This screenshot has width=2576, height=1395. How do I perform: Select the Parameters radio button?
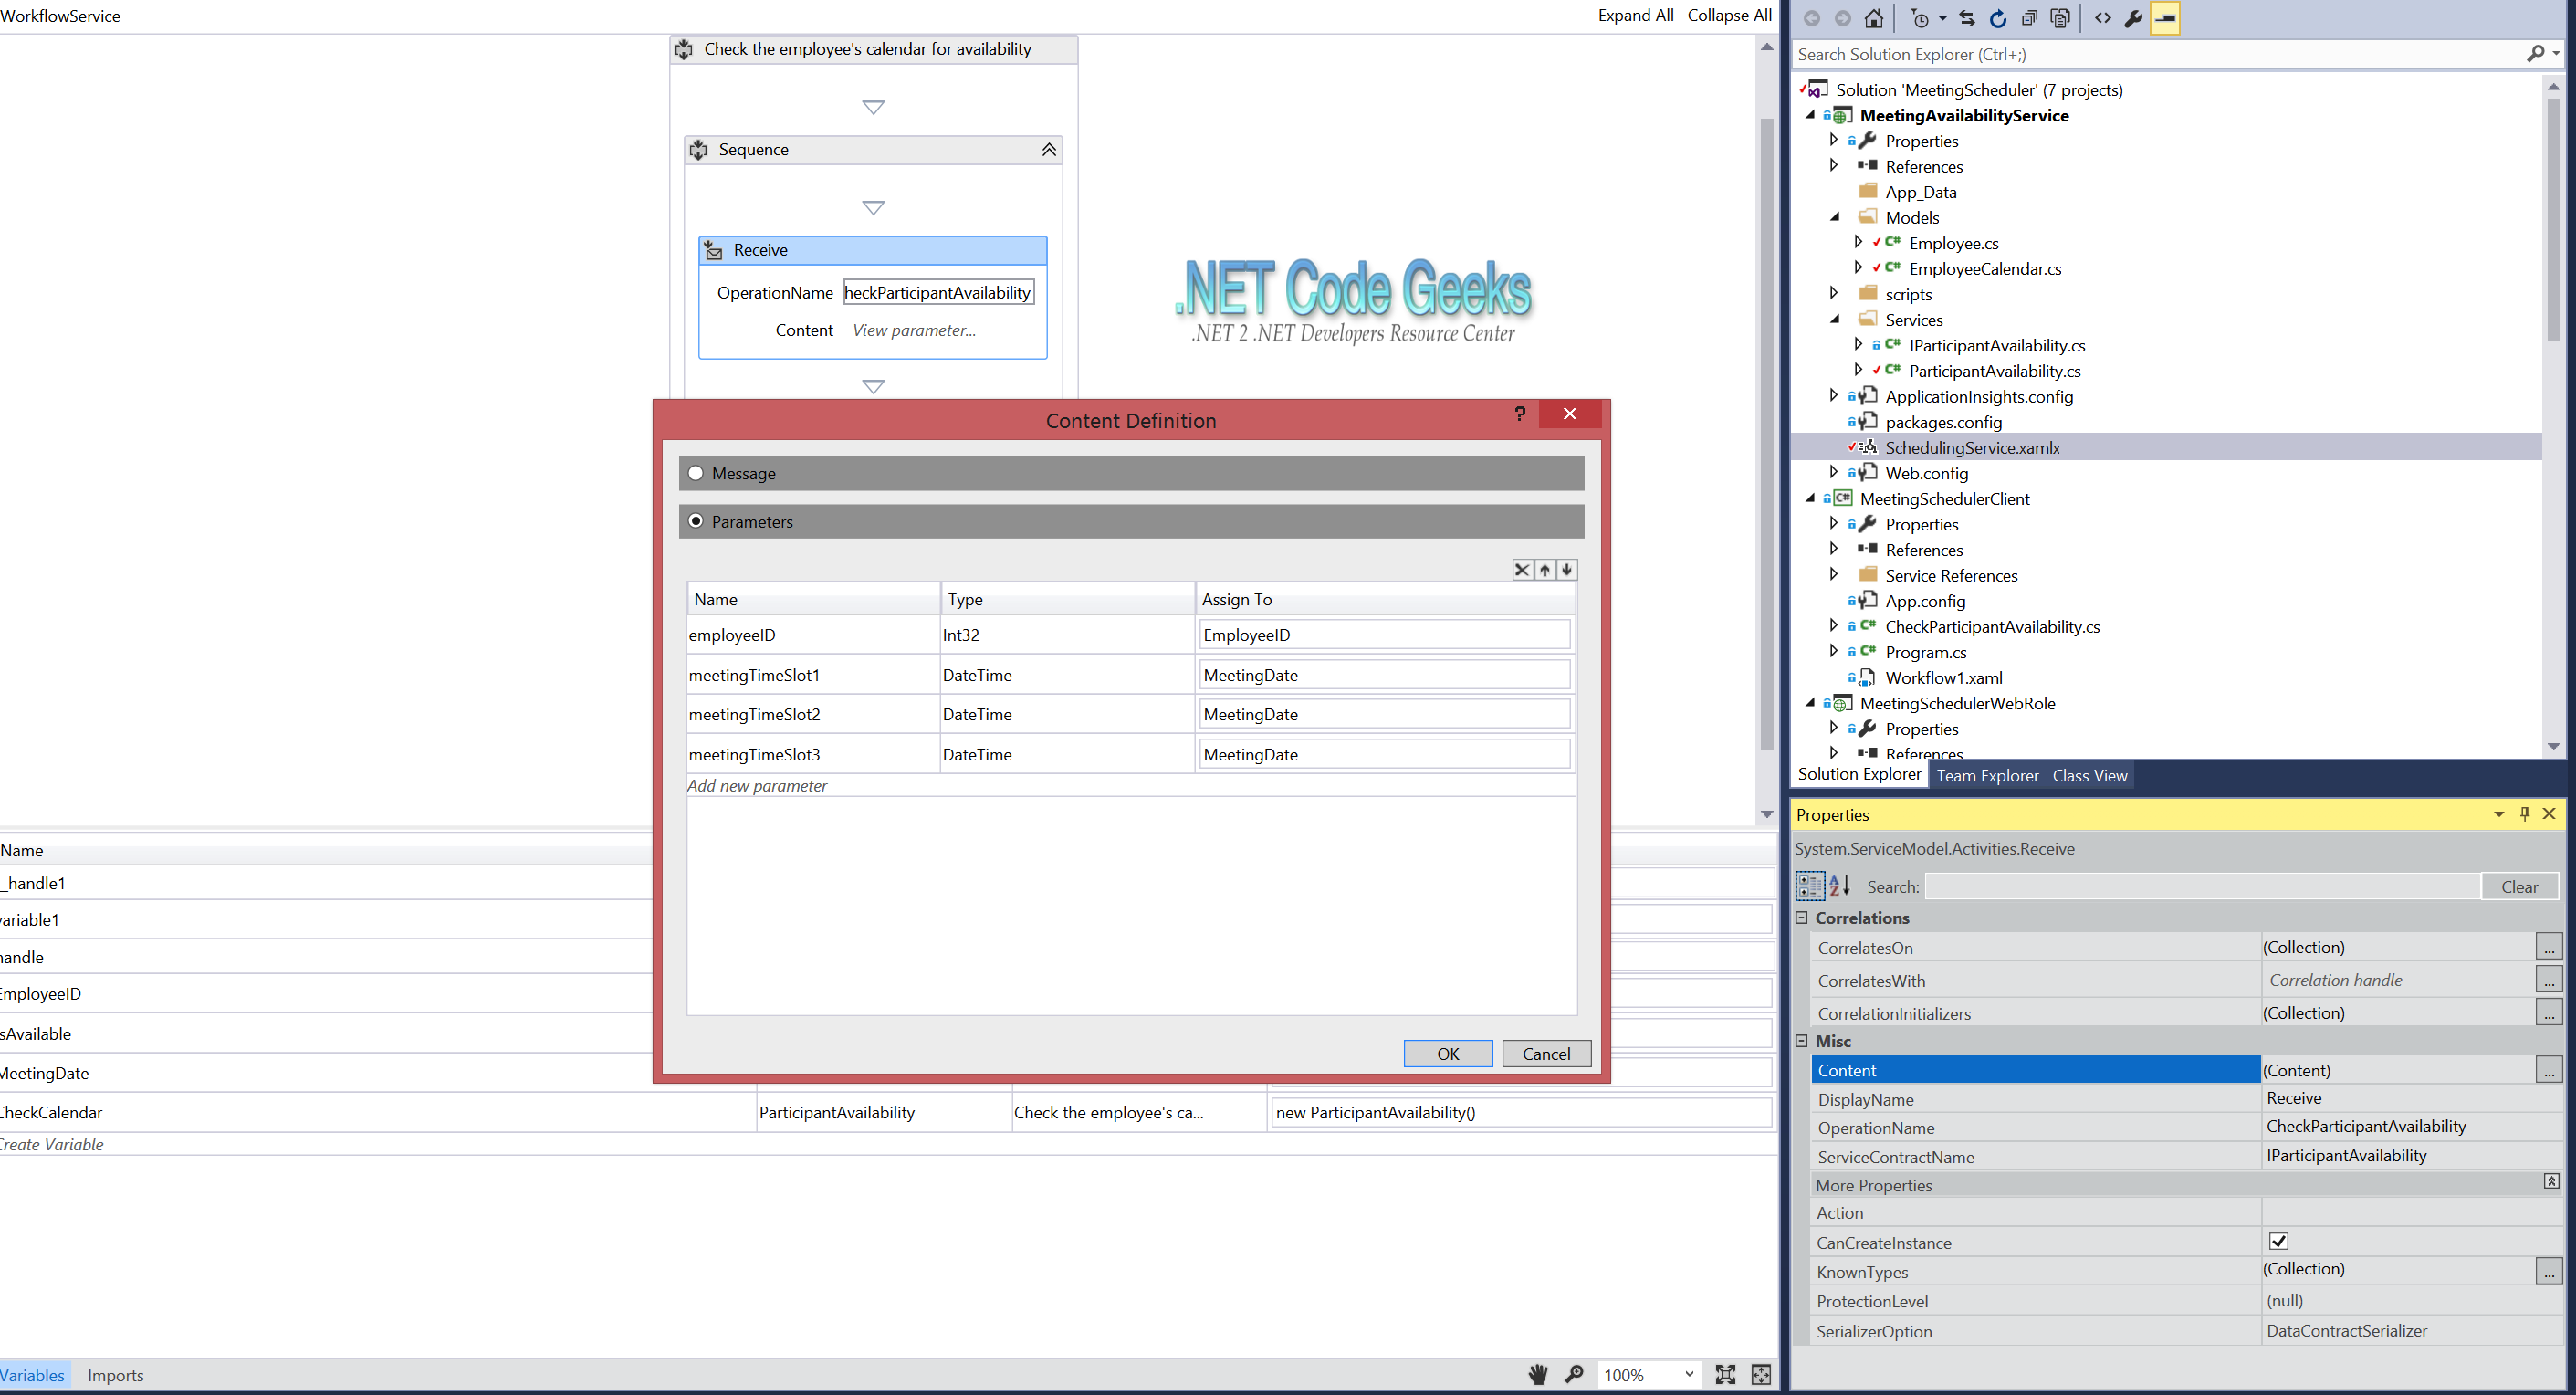tap(696, 521)
